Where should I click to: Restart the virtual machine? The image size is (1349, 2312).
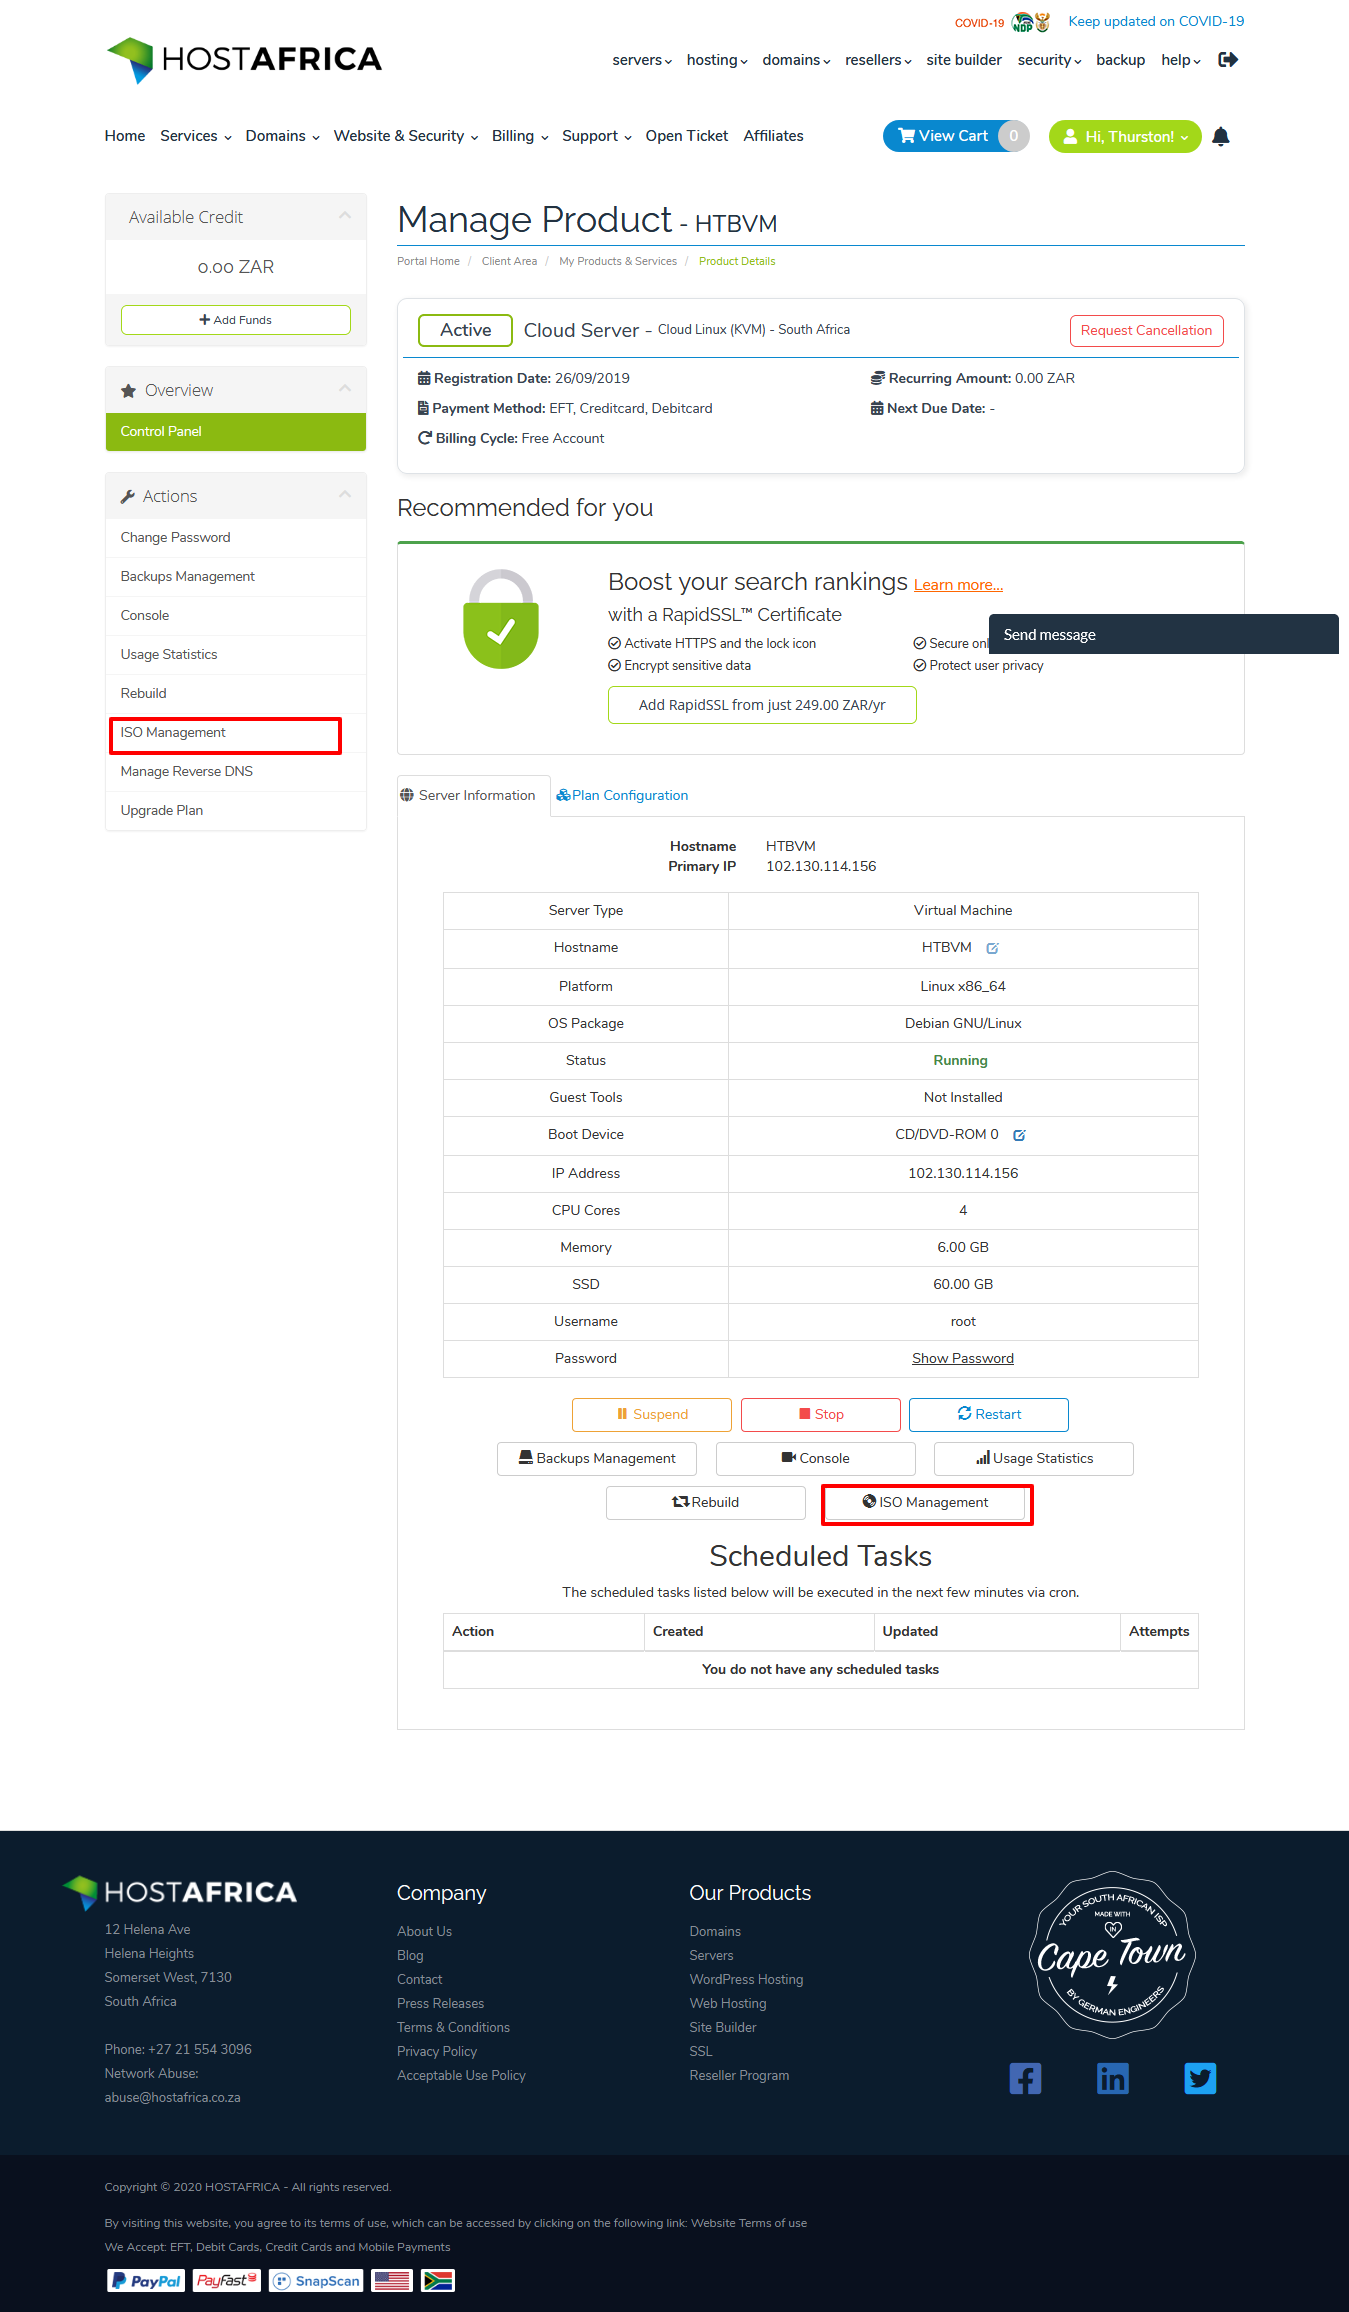tap(989, 1415)
